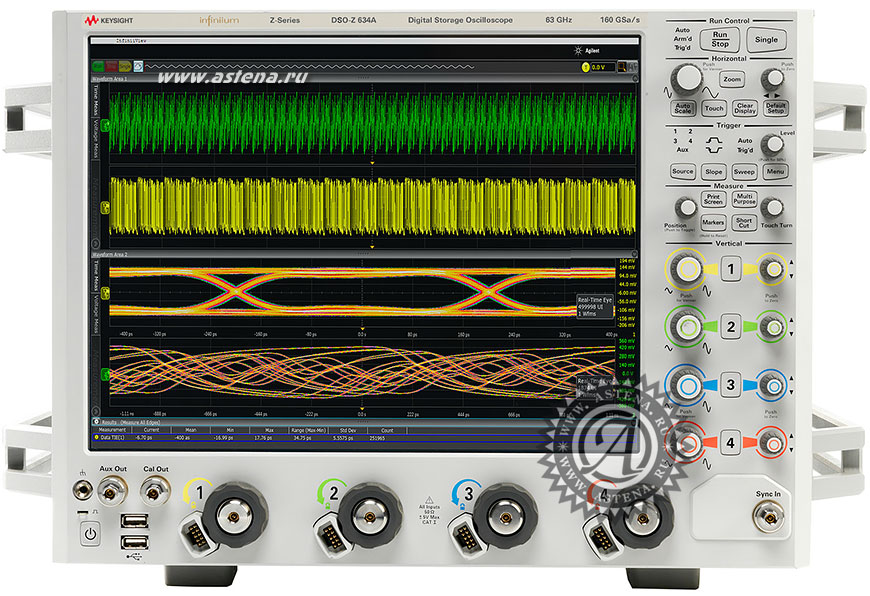Click the on-screen yellow Single button

point(125,67)
